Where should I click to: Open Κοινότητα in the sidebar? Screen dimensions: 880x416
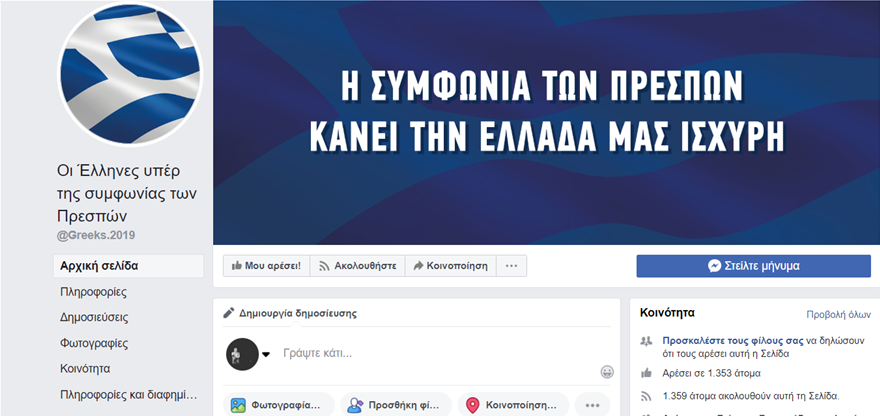tap(85, 369)
